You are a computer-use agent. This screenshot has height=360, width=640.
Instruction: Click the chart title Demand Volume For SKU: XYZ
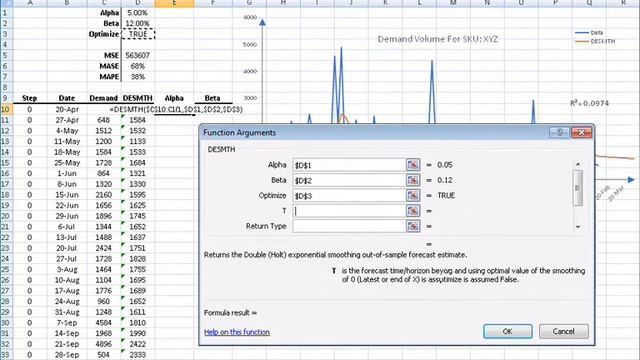438,39
